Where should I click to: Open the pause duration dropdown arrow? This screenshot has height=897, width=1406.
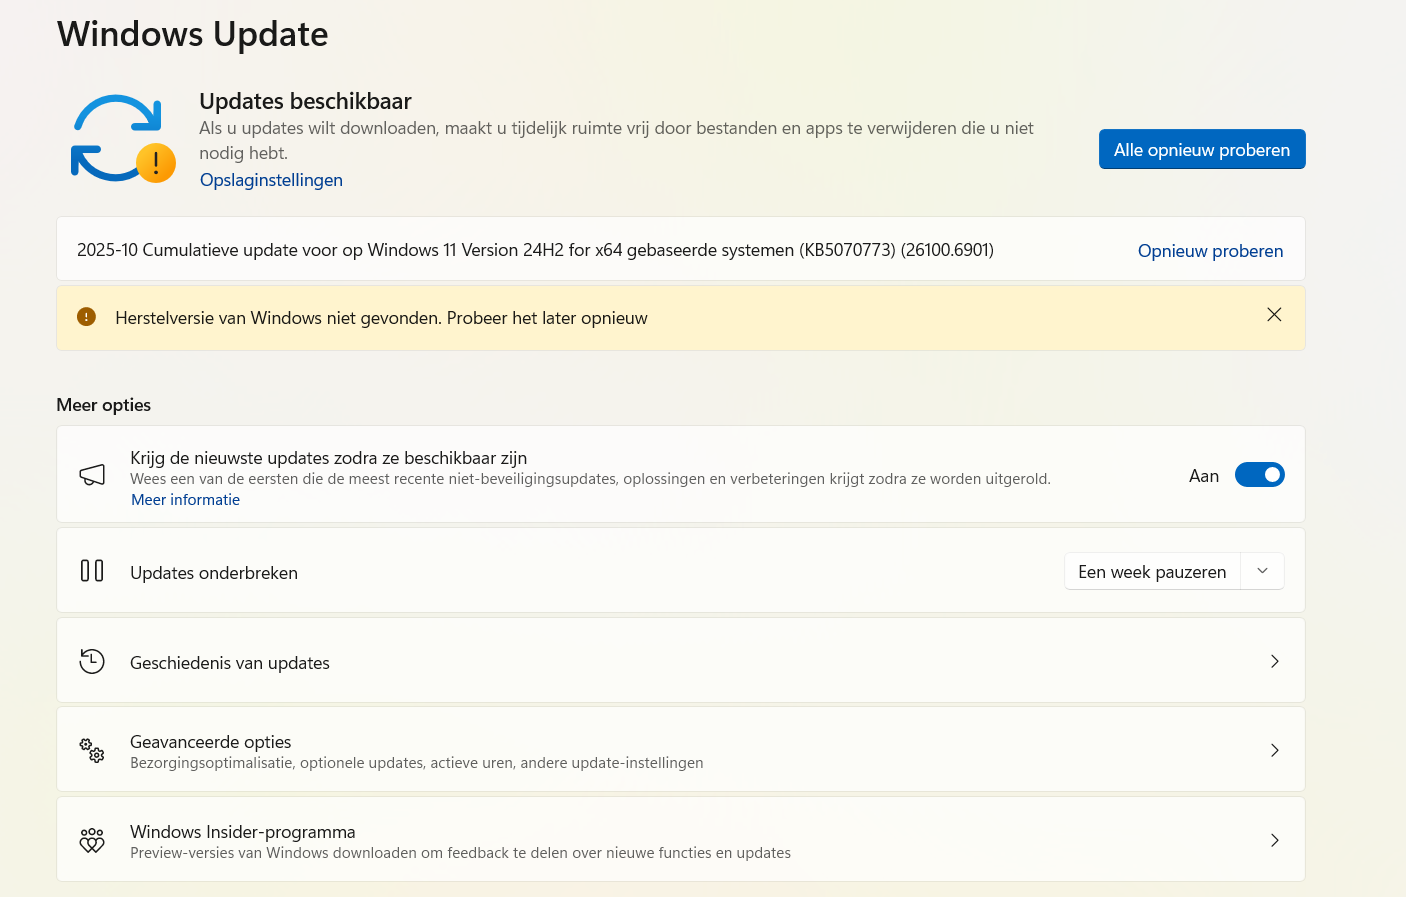click(x=1261, y=570)
